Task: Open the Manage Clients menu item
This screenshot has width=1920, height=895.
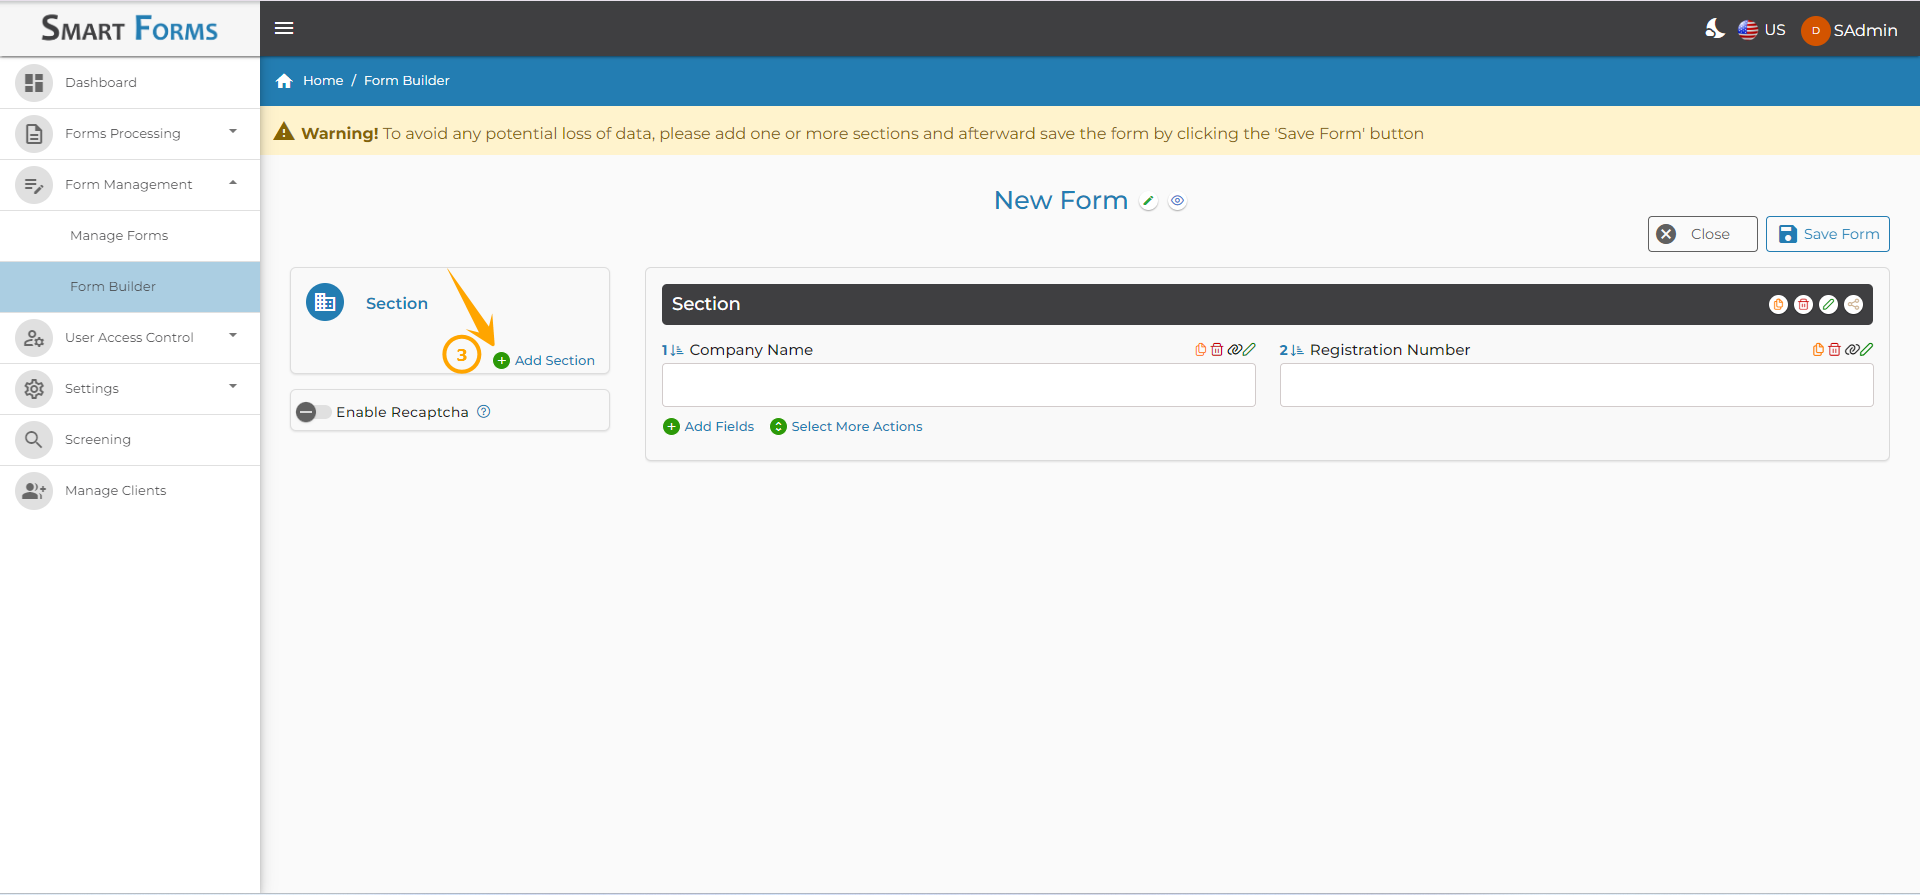Action: click(130, 491)
